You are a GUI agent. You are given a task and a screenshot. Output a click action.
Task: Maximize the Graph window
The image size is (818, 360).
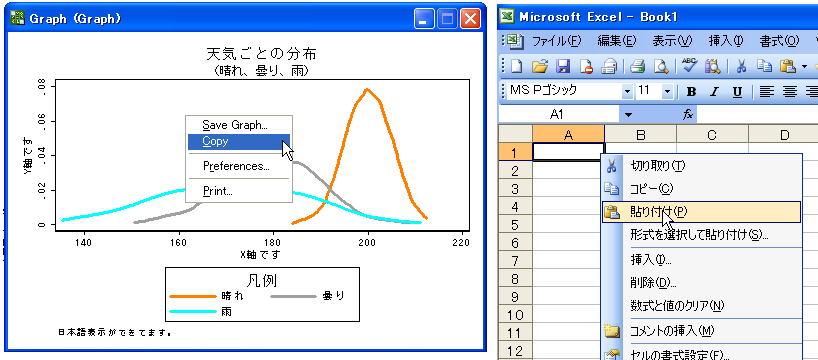tap(447, 19)
